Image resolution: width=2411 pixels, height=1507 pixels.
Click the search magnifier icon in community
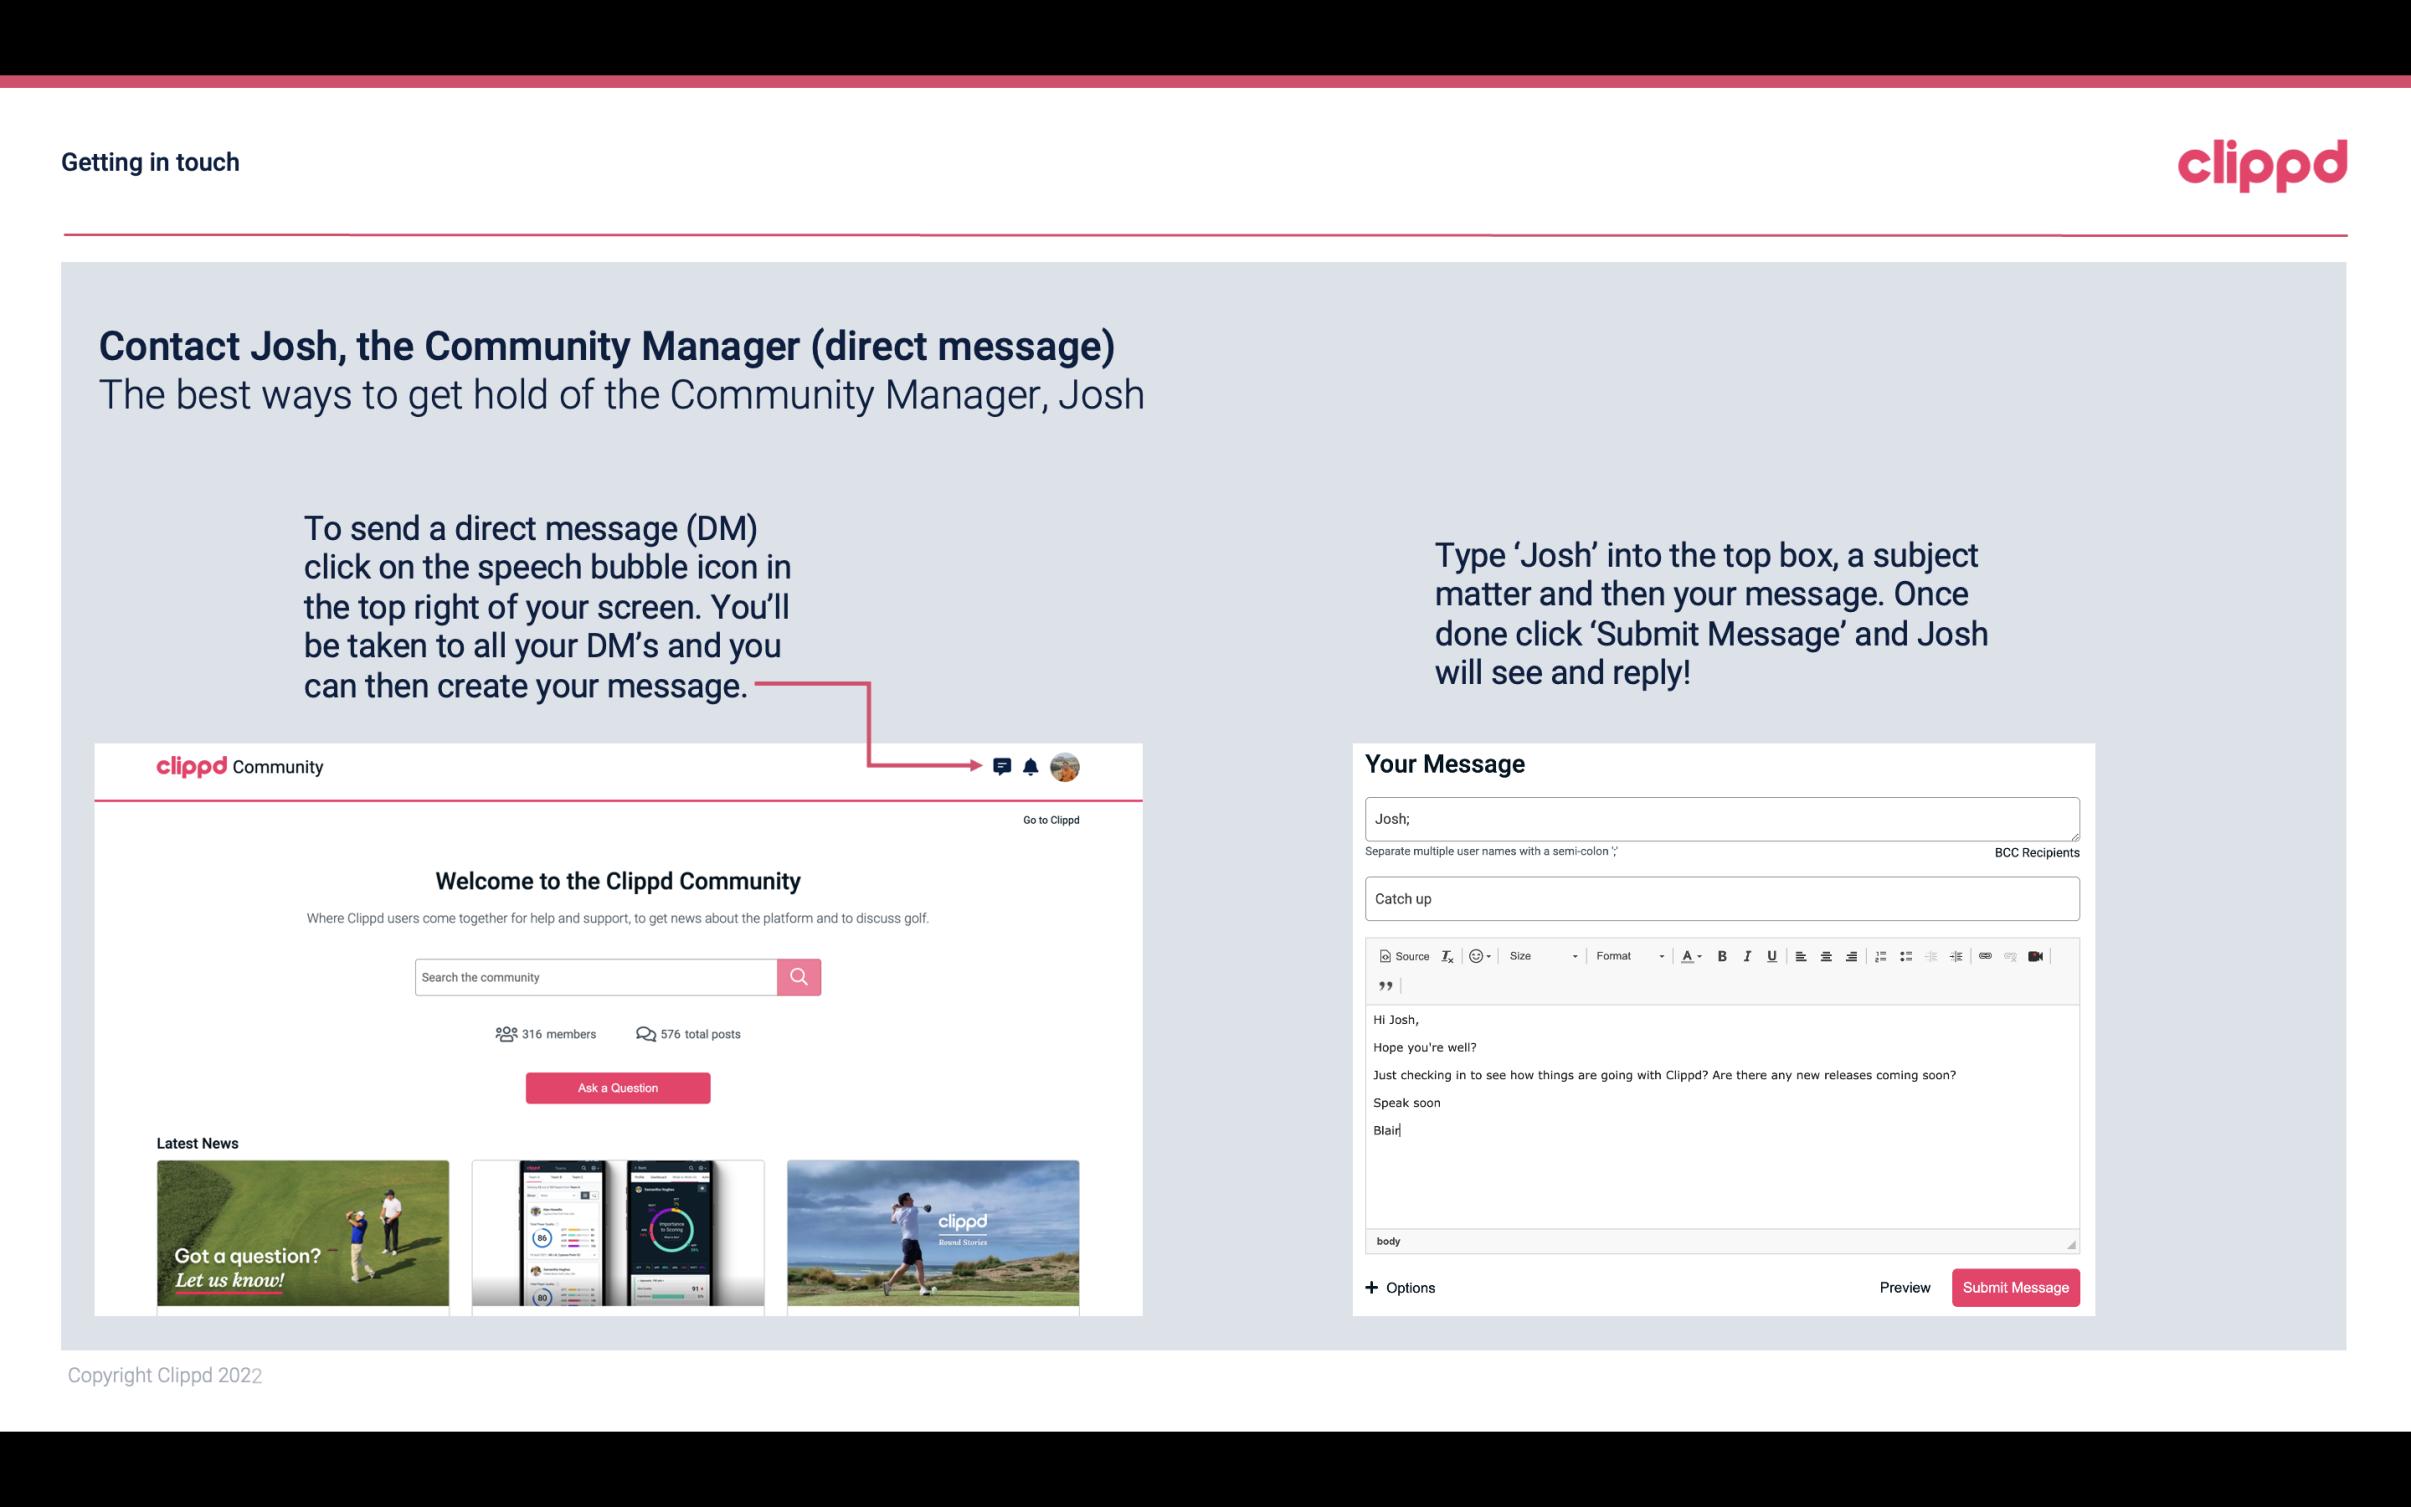tap(797, 976)
